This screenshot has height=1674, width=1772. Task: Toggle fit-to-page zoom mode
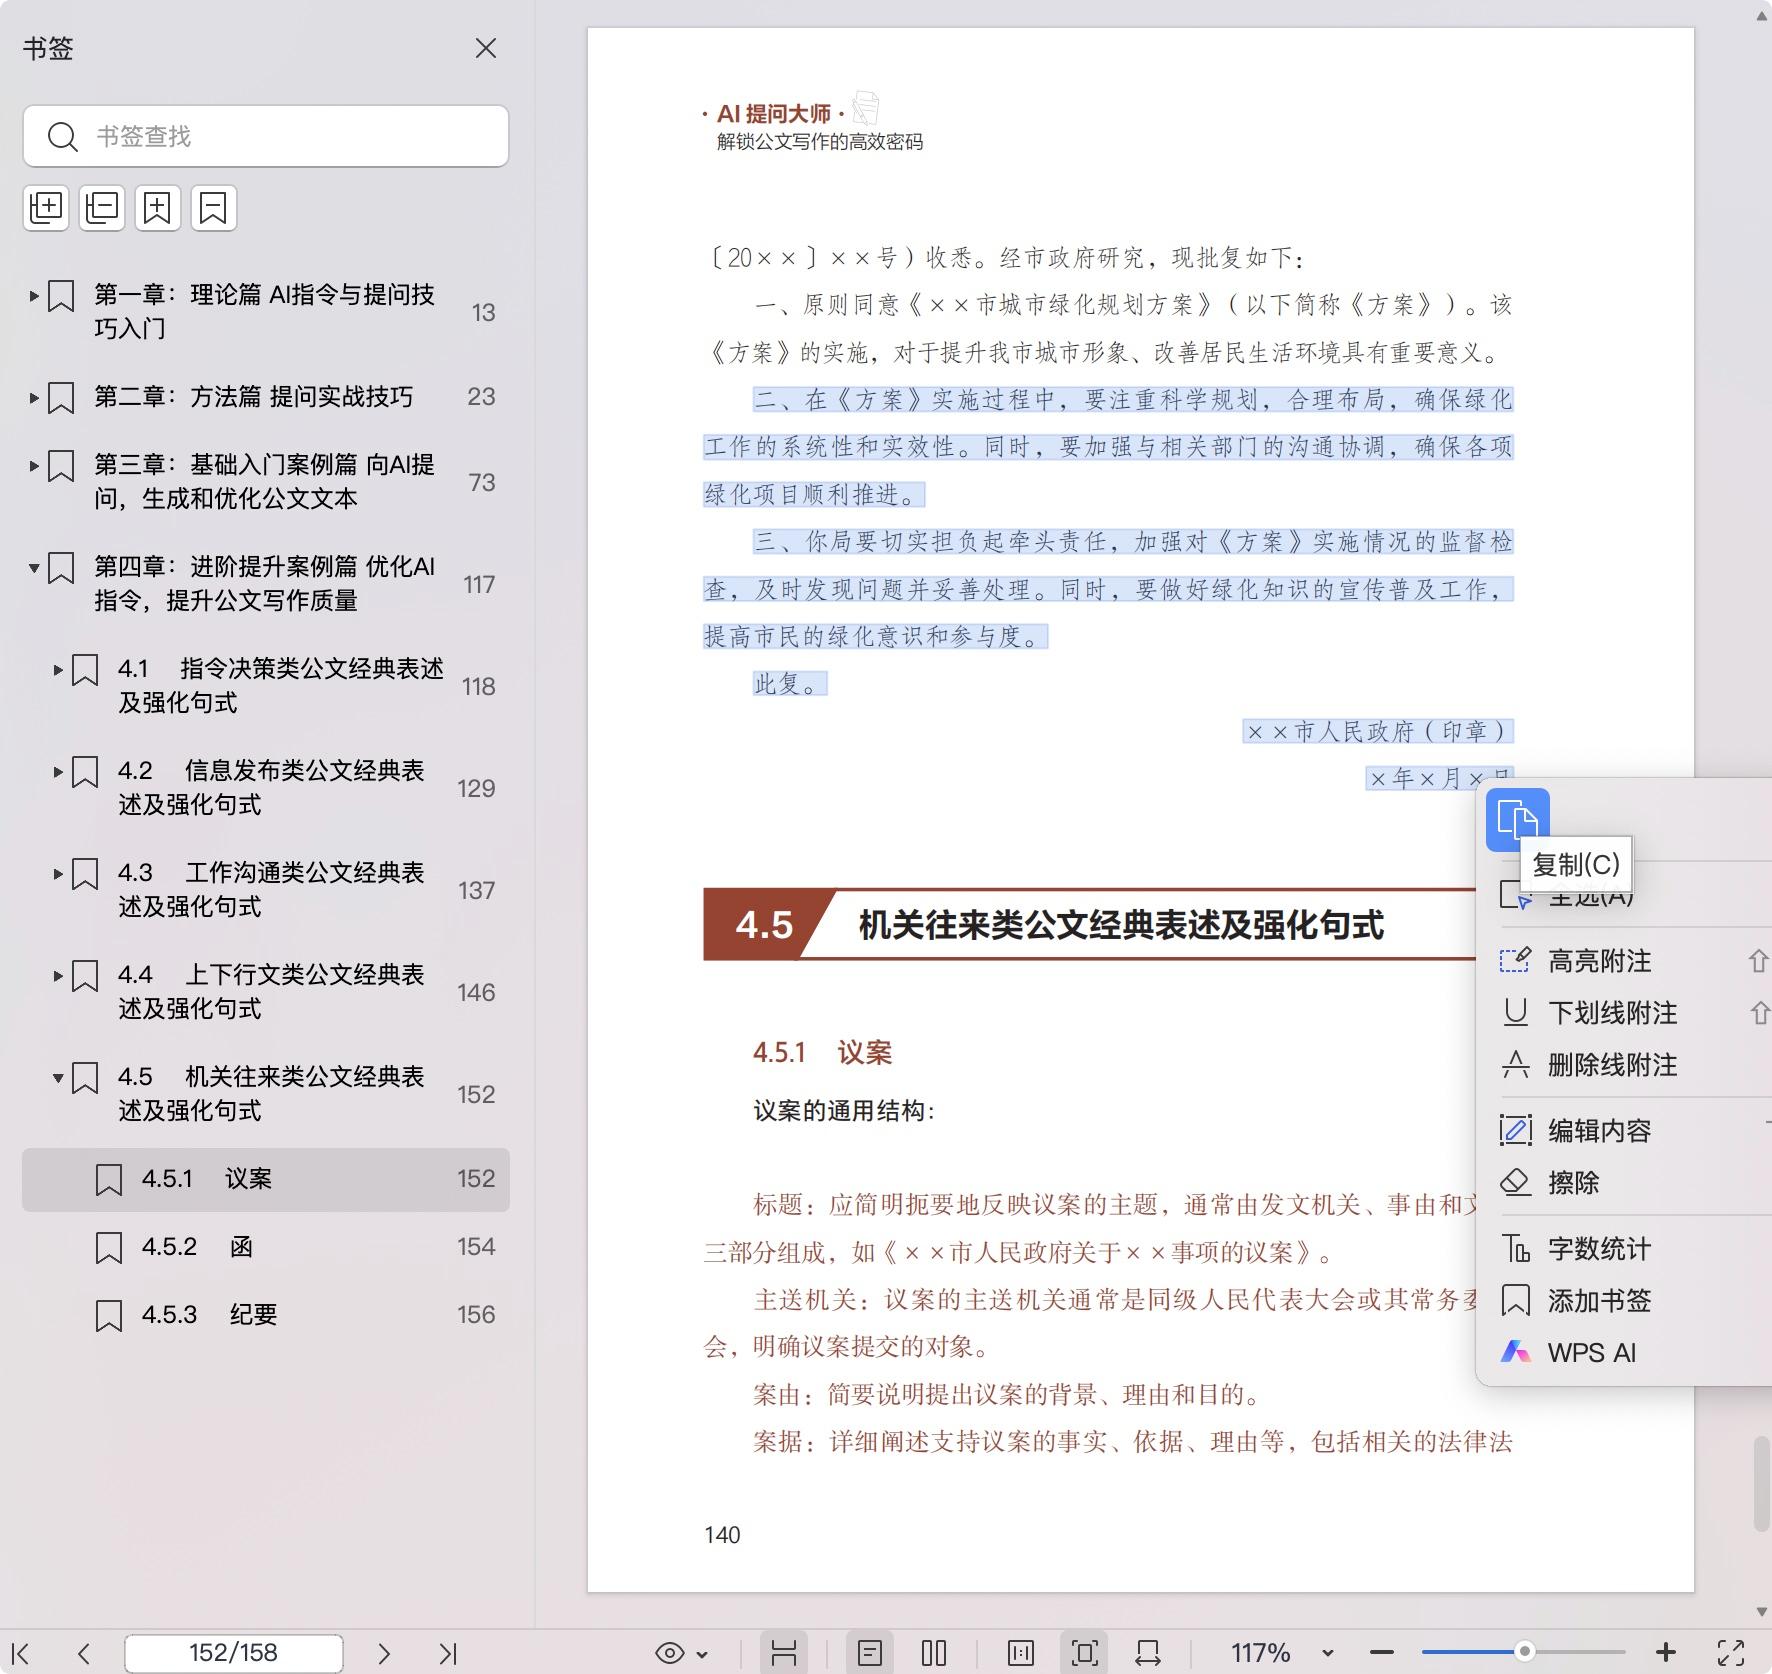[1084, 1653]
